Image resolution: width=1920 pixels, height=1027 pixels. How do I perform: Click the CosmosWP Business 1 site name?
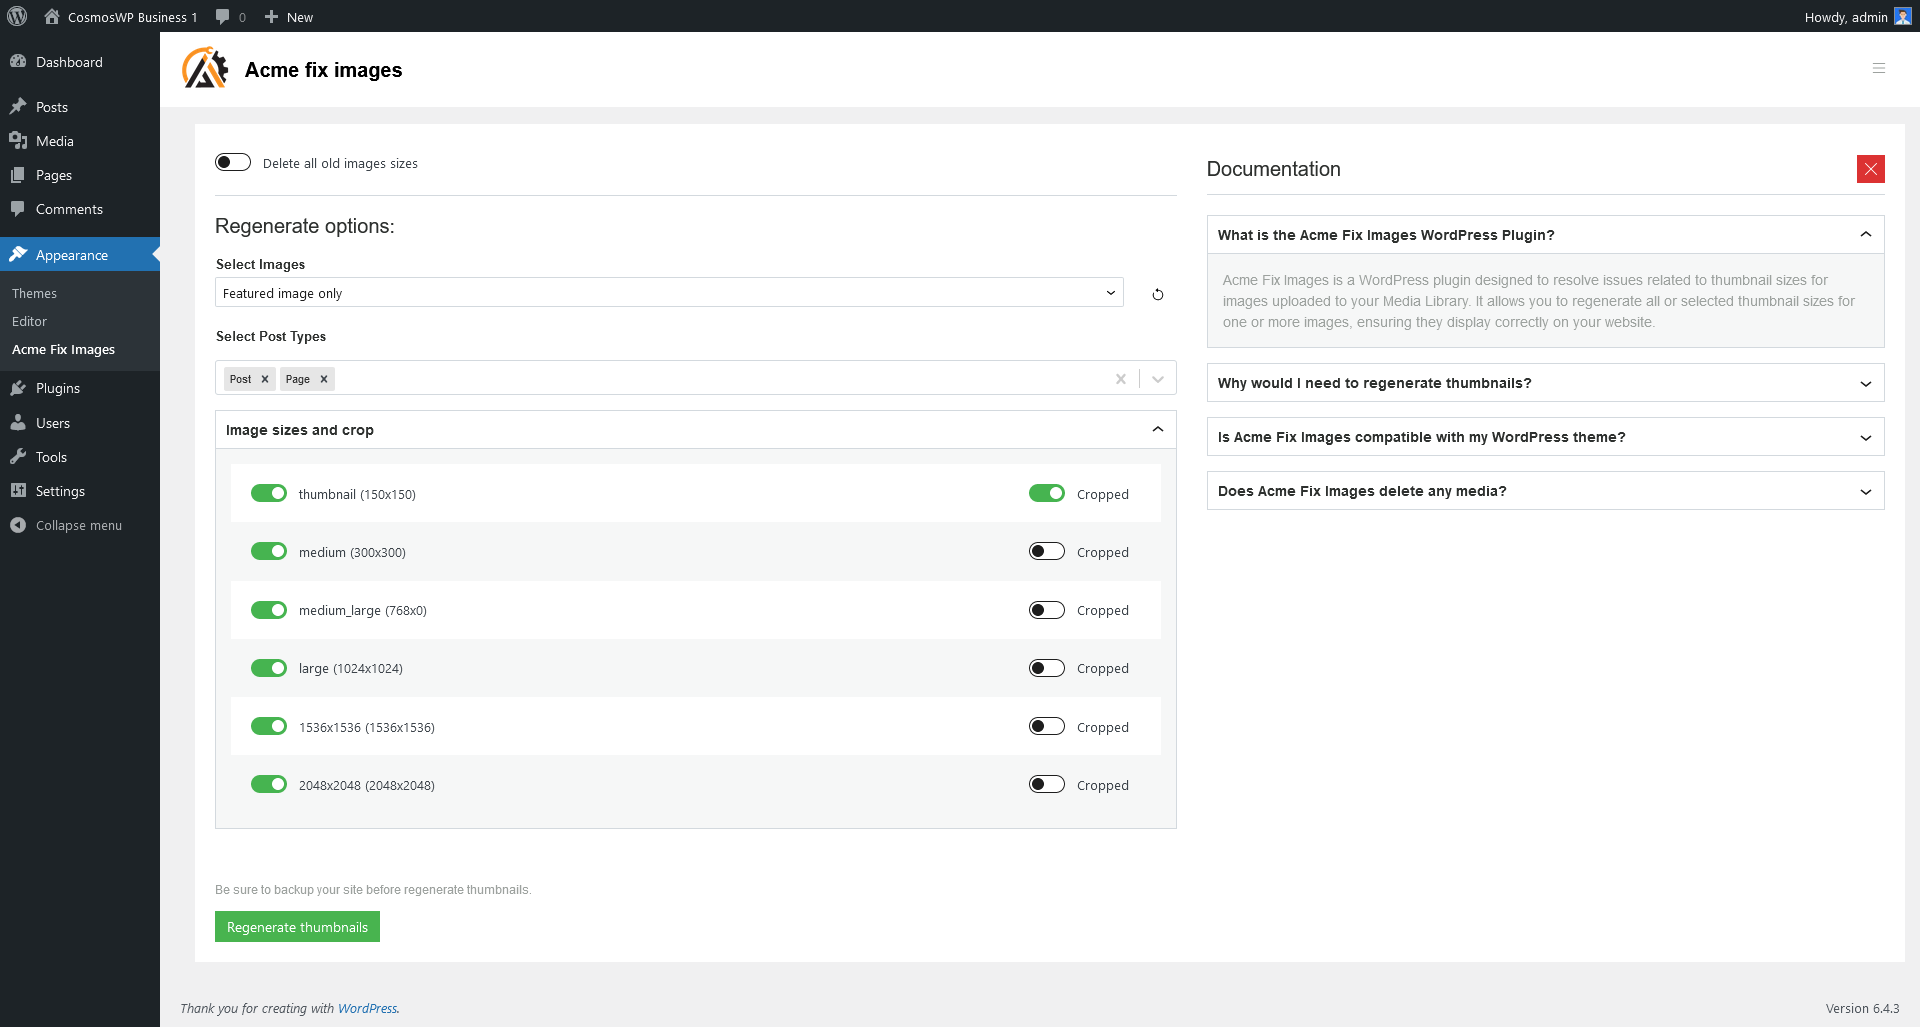click(x=132, y=17)
